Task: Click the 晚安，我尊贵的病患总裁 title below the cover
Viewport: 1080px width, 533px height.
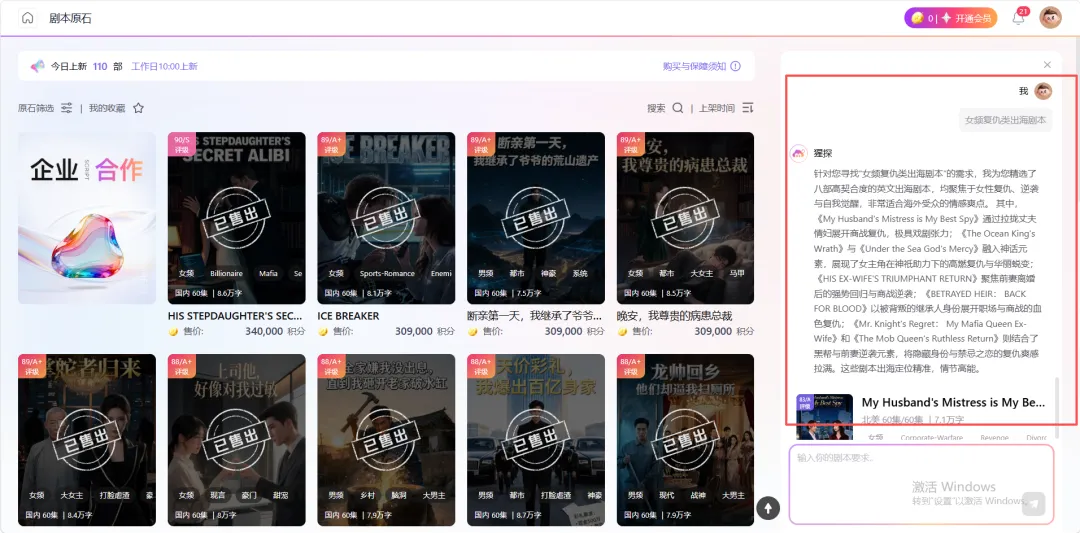Action: pyautogui.click(x=674, y=316)
